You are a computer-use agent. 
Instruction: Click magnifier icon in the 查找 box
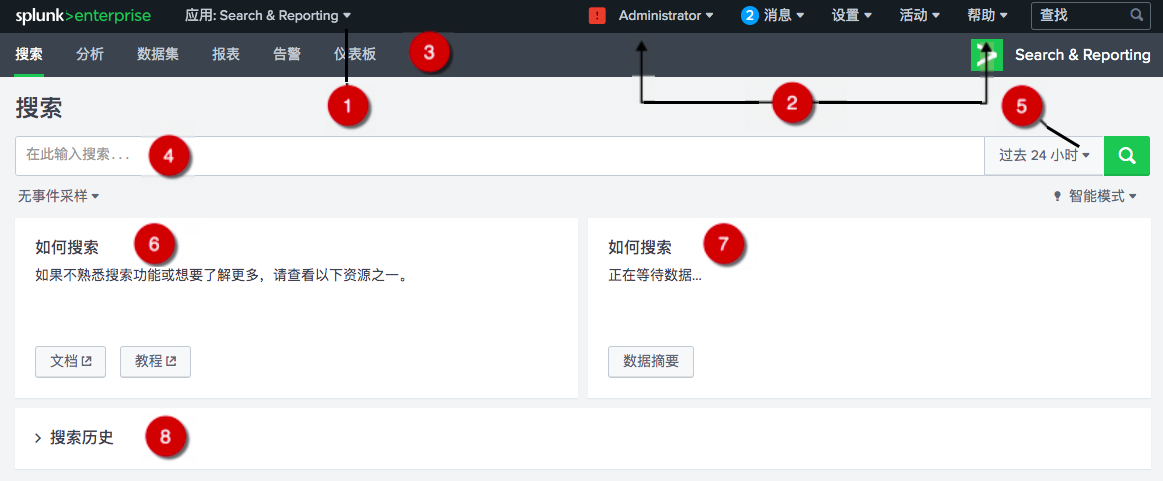pos(1136,16)
